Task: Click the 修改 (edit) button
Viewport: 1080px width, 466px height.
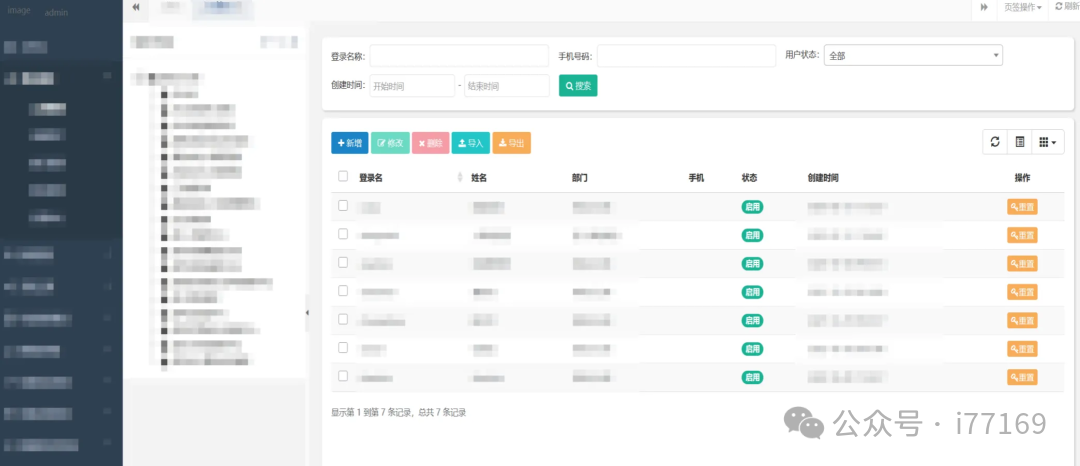Action: pyautogui.click(x=390, y=143)
